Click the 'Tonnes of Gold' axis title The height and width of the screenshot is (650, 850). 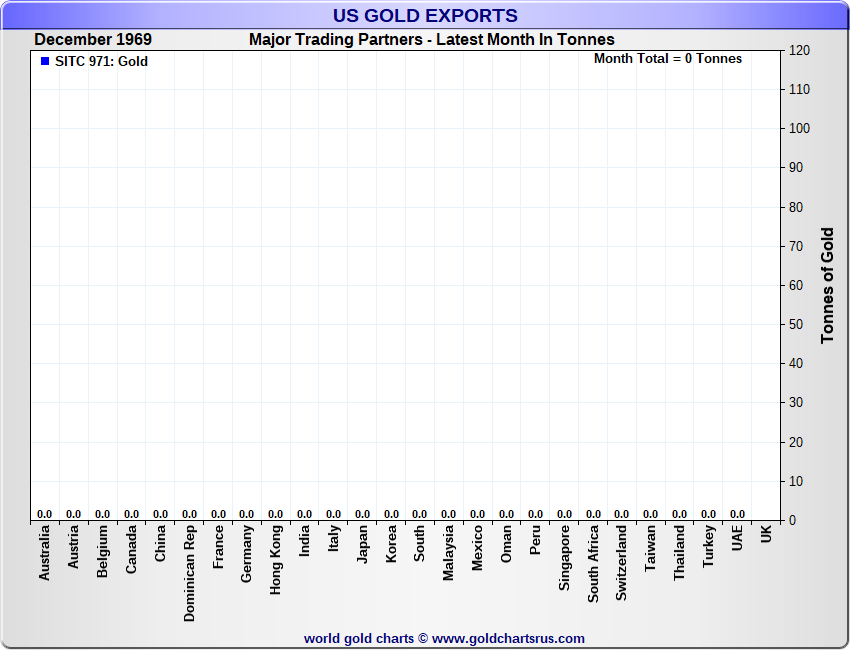coord(827,286)
